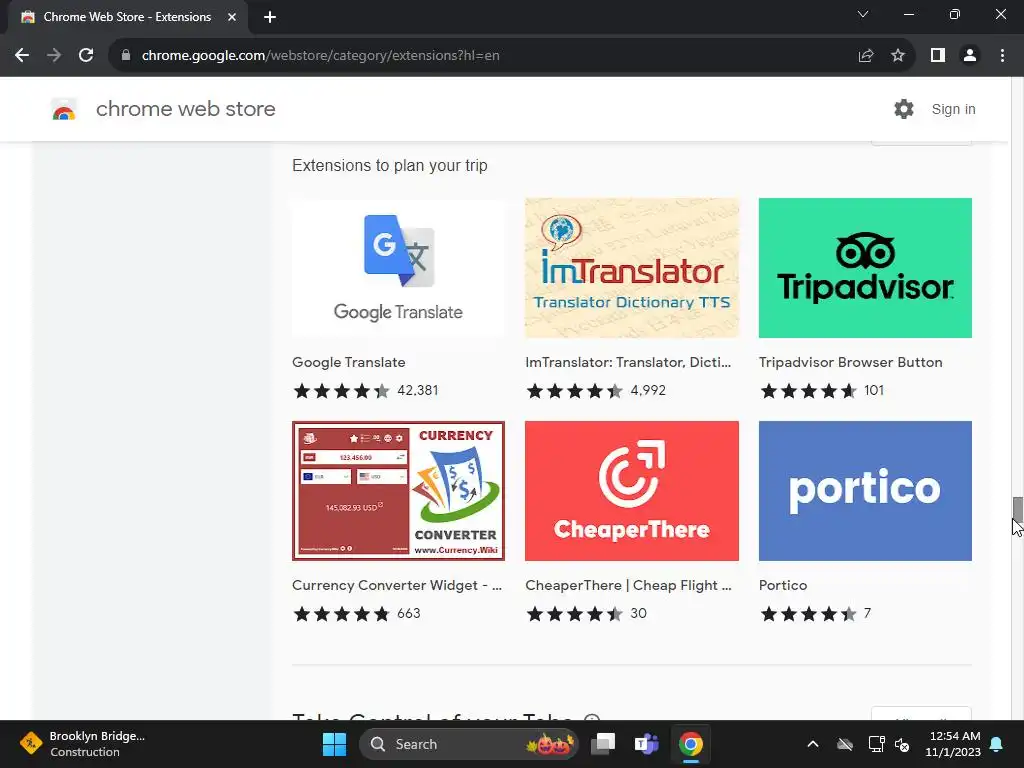Click the OneDrive tray icon
This screenshot has width=1024, height=768.
pos(845,744)
